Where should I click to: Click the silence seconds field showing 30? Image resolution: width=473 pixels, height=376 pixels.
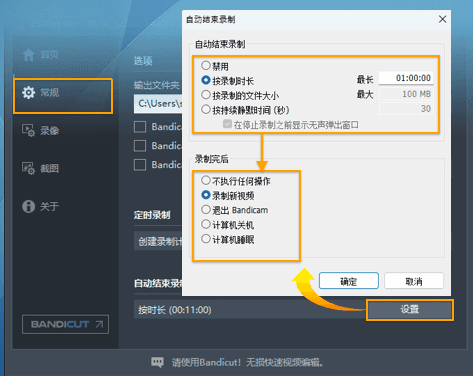pos(406,109)
